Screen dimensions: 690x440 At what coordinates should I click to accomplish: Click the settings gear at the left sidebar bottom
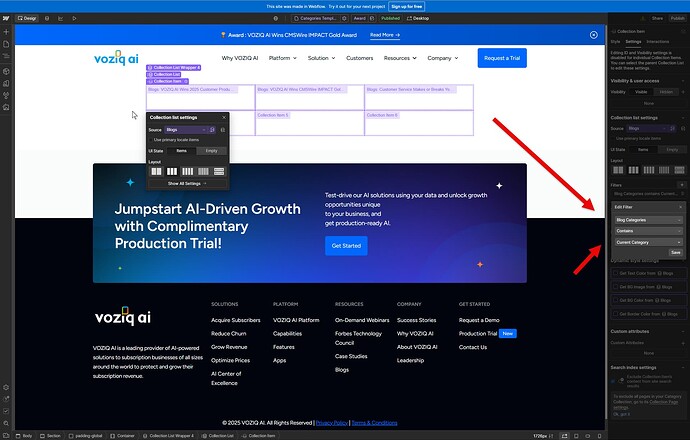pyautogui.click(x=6, y=388)
